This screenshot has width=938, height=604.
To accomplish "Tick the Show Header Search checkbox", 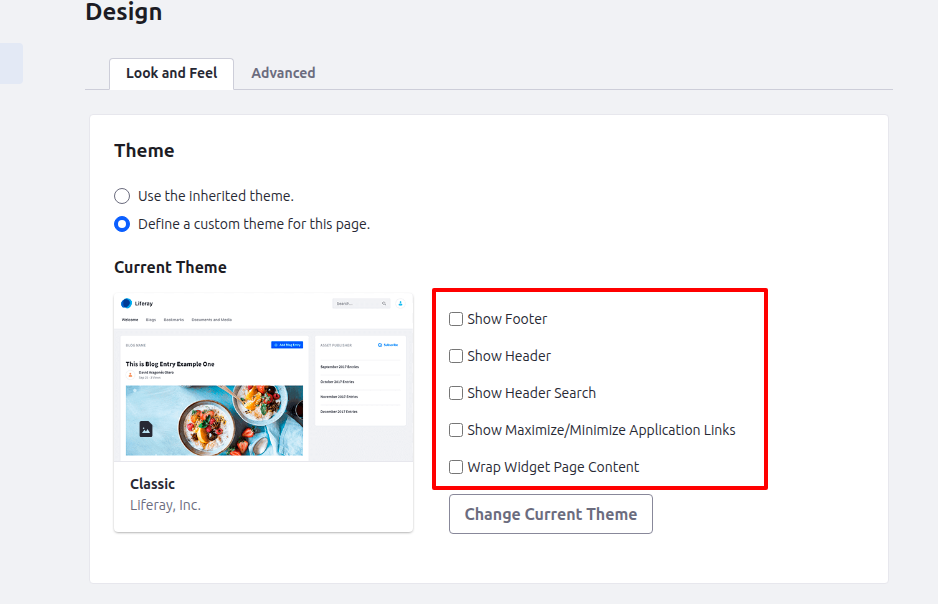I will coord(456,393).
